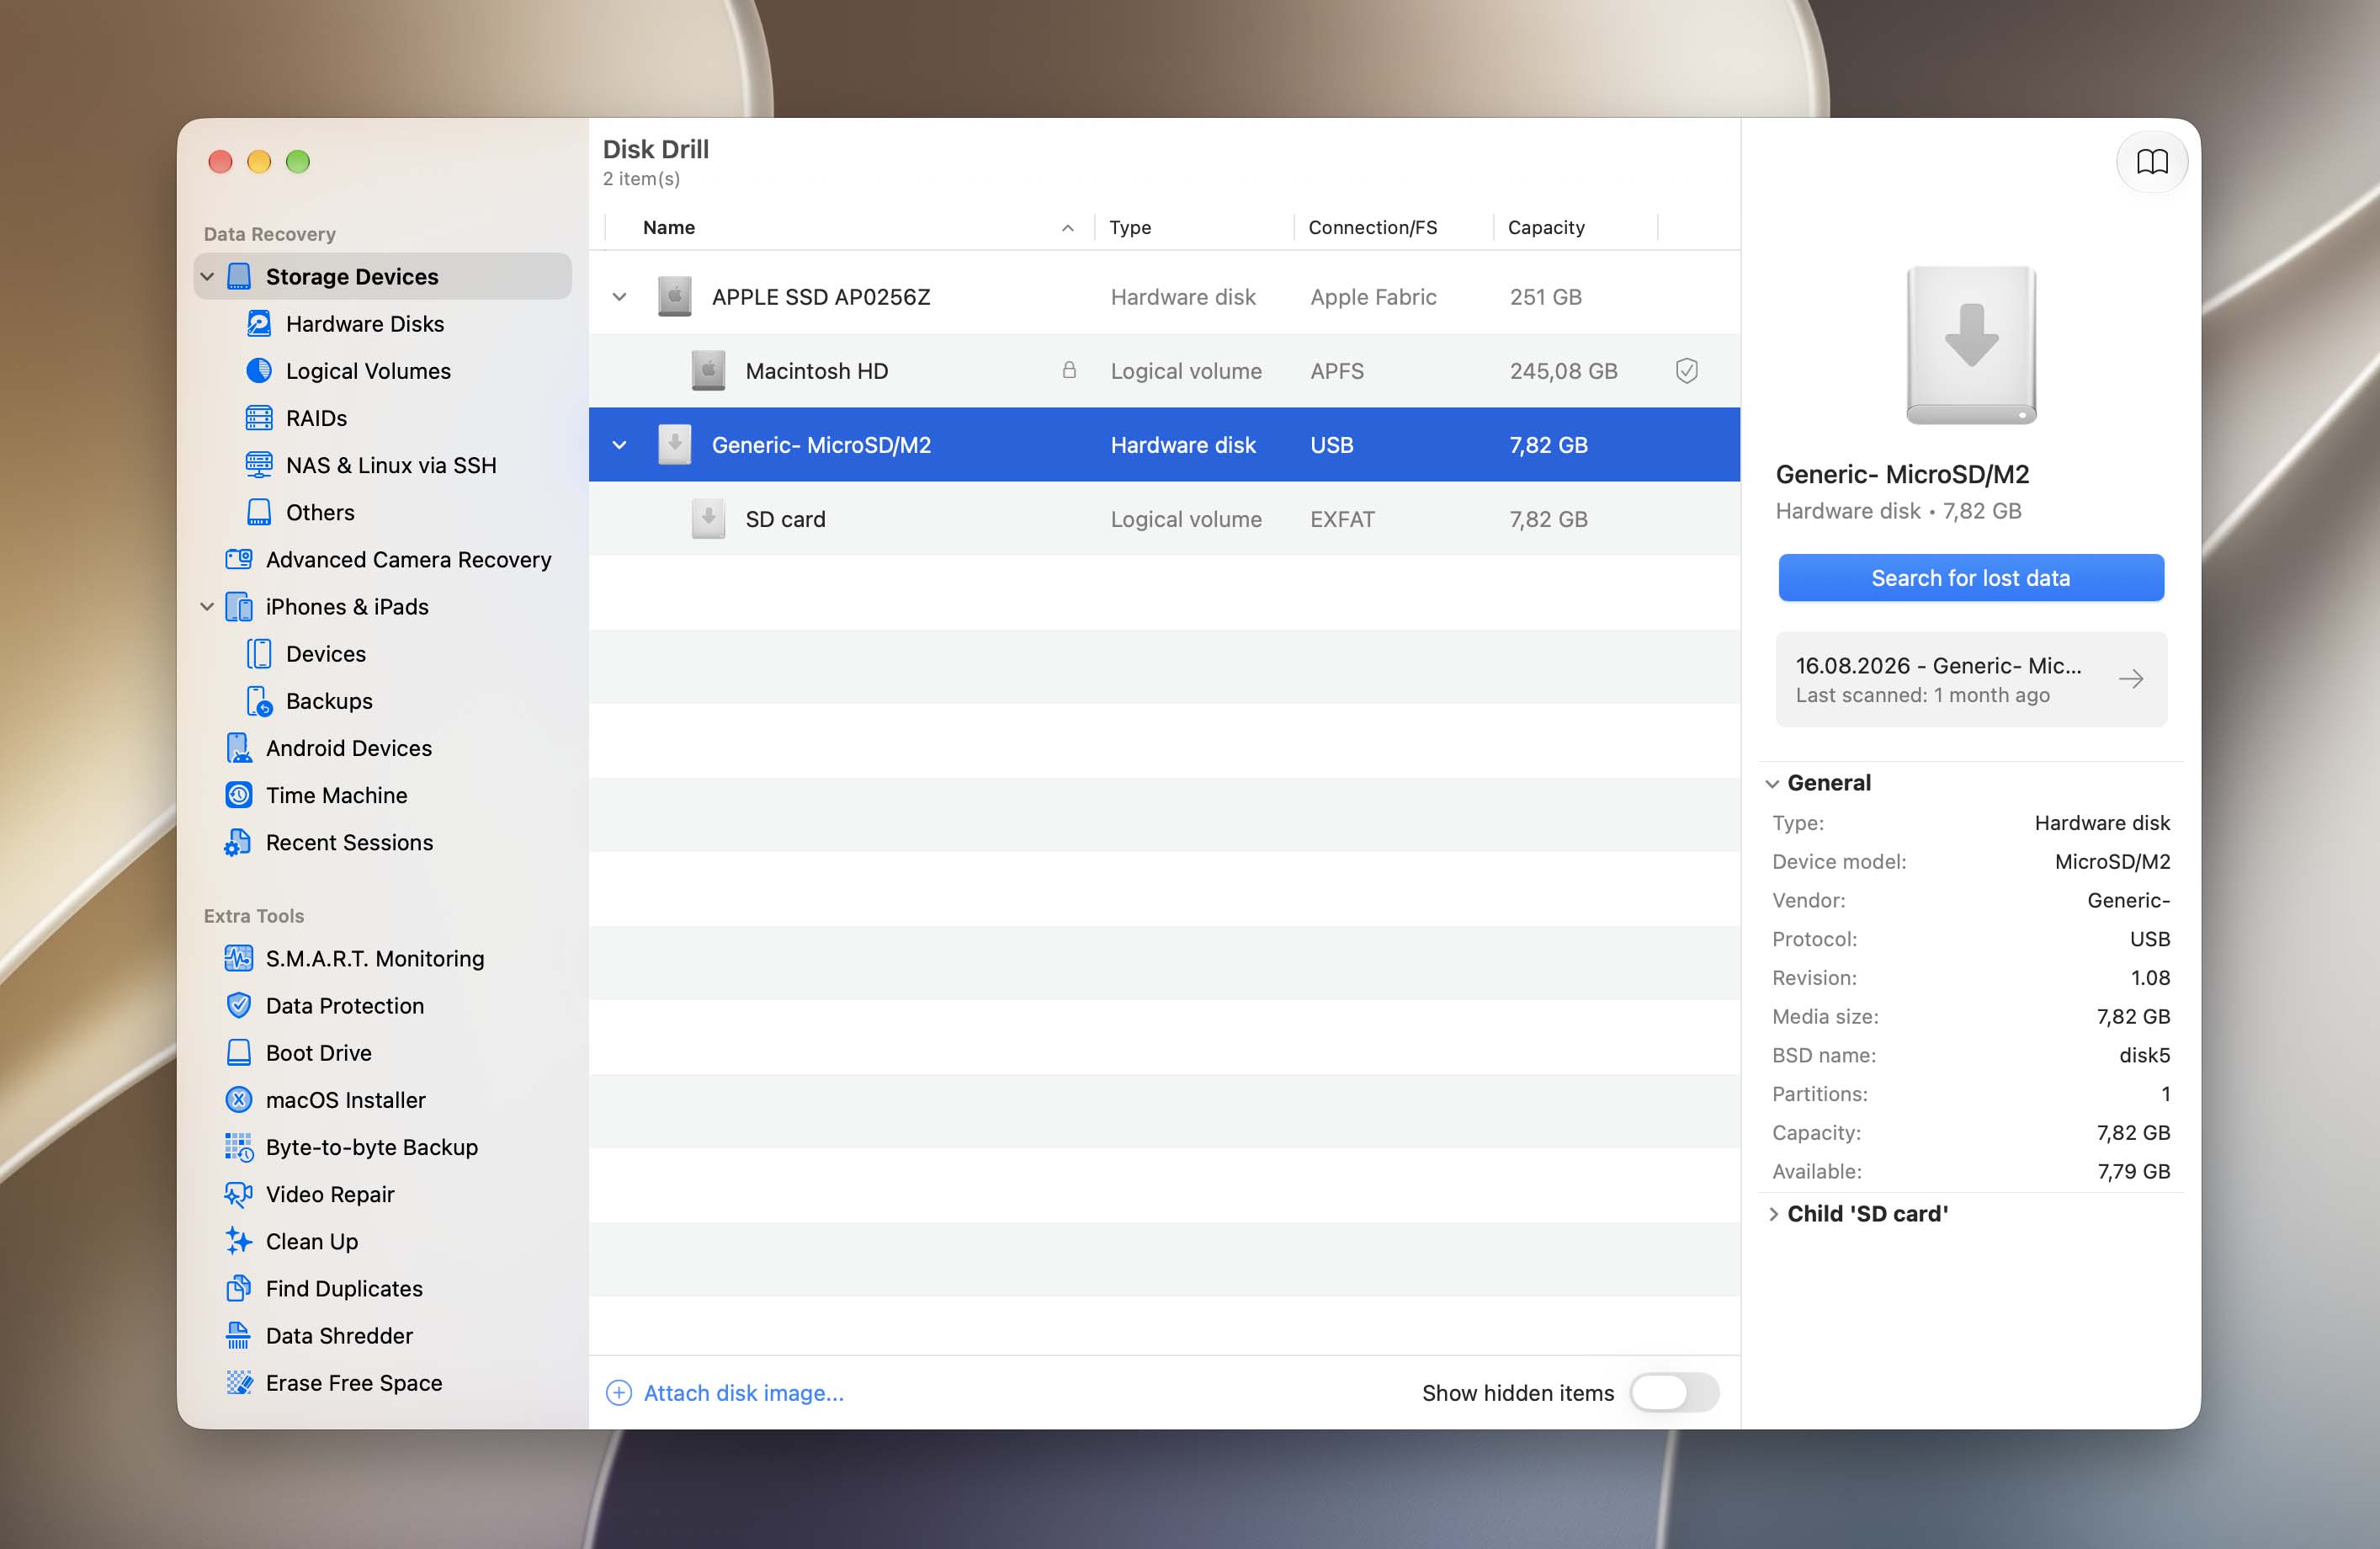
Task: Open RAIDs from the sidebar
Action: 316,418
